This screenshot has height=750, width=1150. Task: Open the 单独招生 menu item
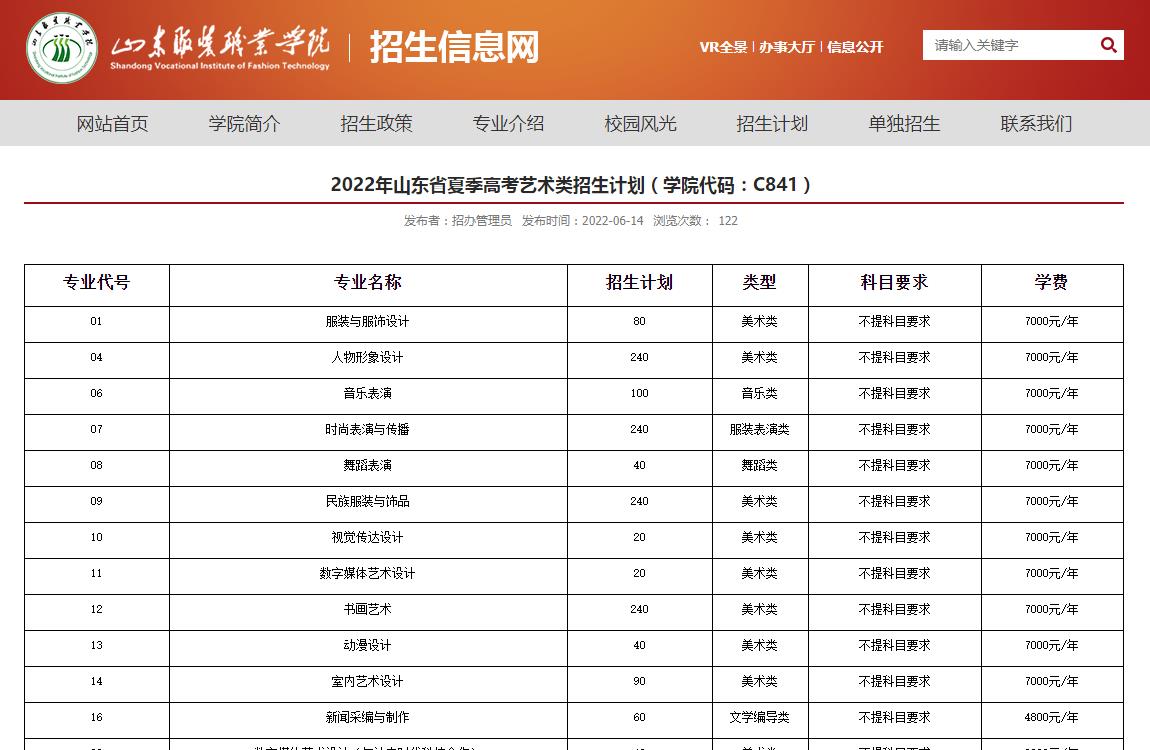(x=904, y=123)
